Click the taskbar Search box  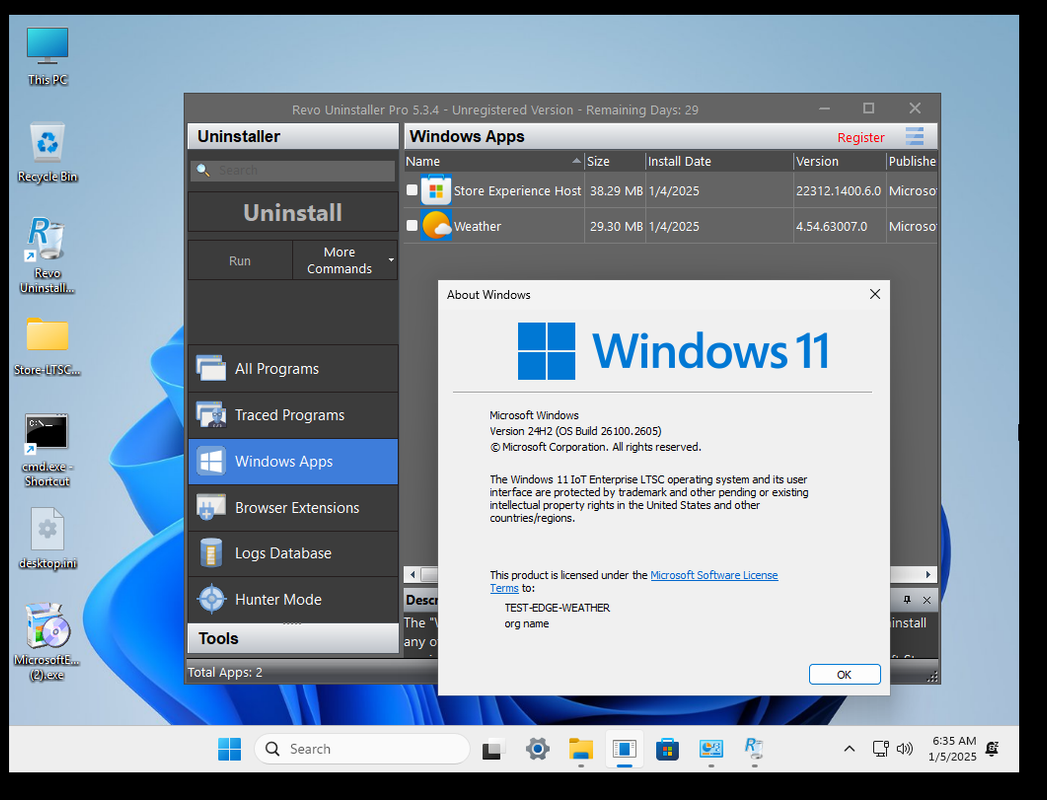[362, 749]
